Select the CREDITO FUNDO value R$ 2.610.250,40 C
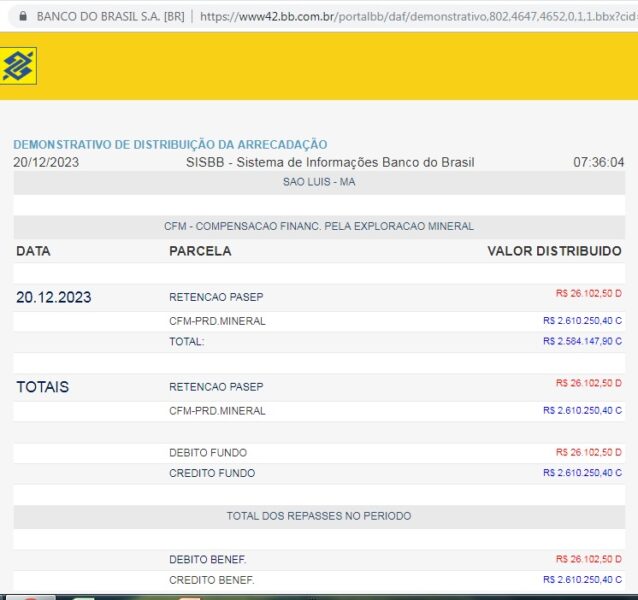 point(582,472)
